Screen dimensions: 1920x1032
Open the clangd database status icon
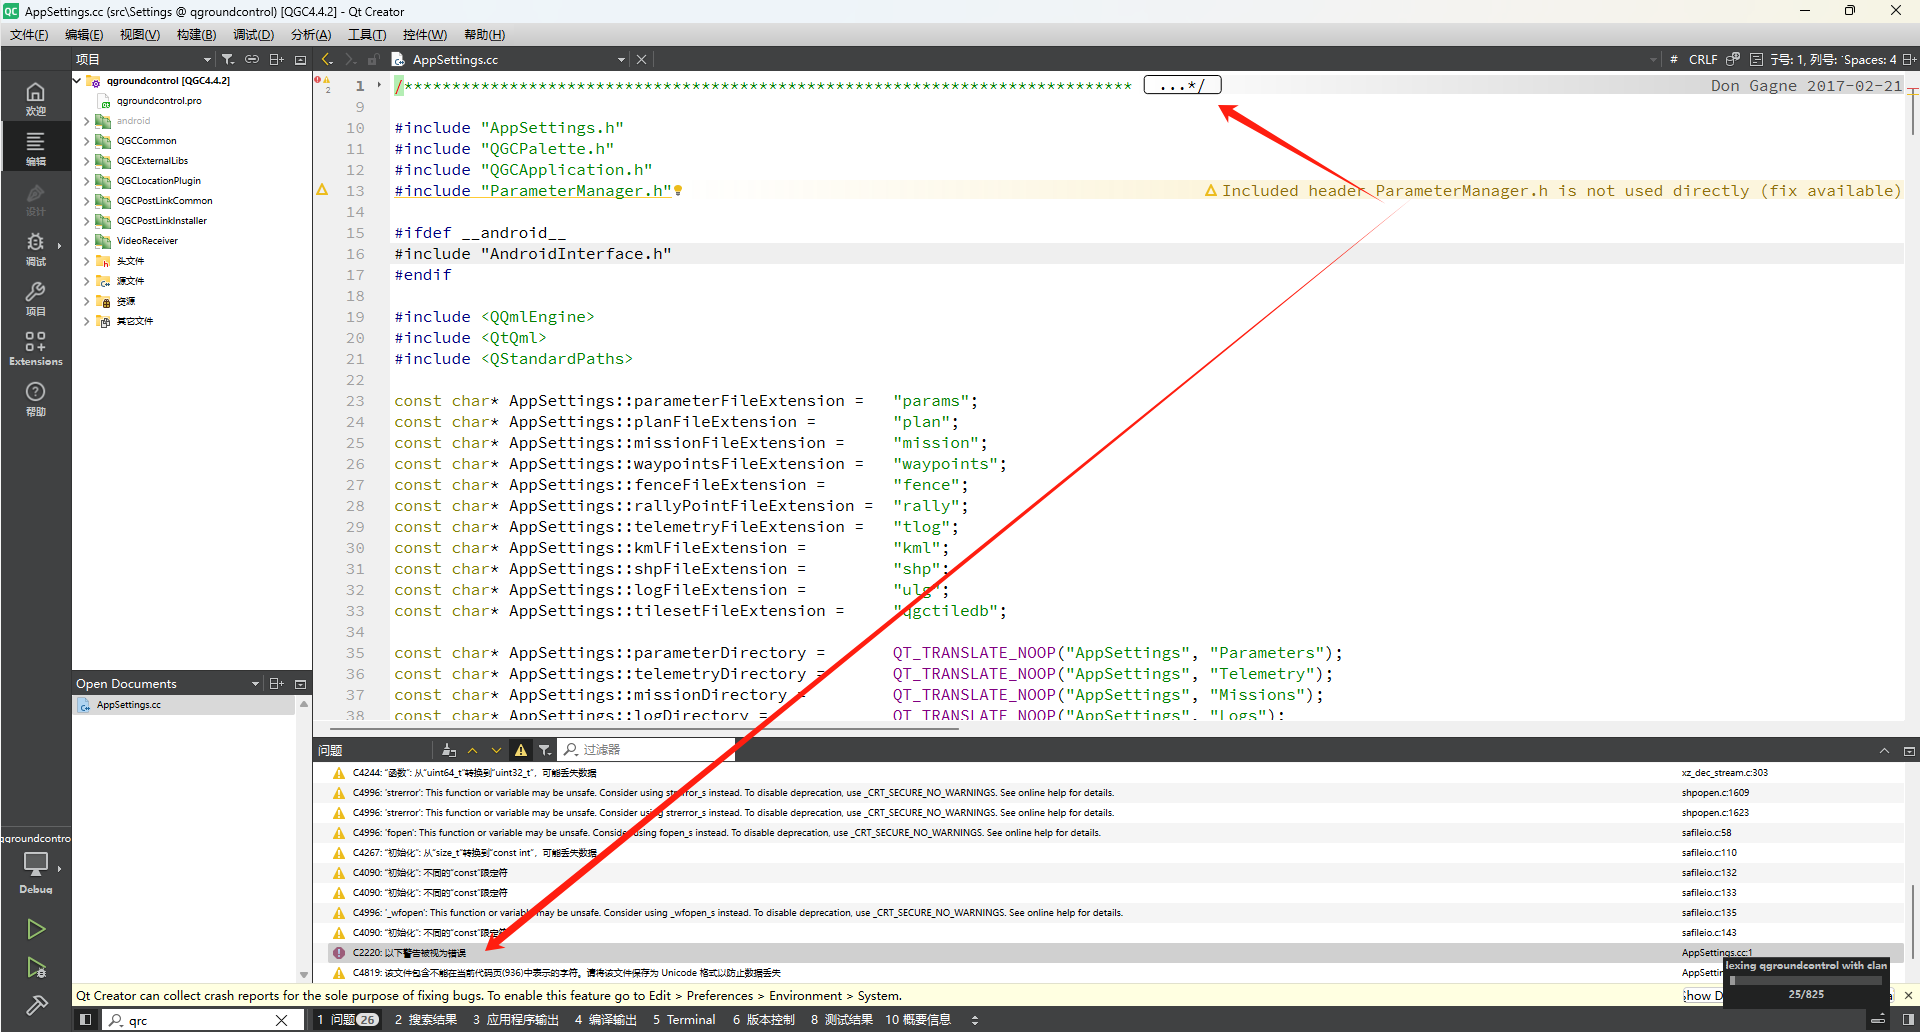(1733, 60)
